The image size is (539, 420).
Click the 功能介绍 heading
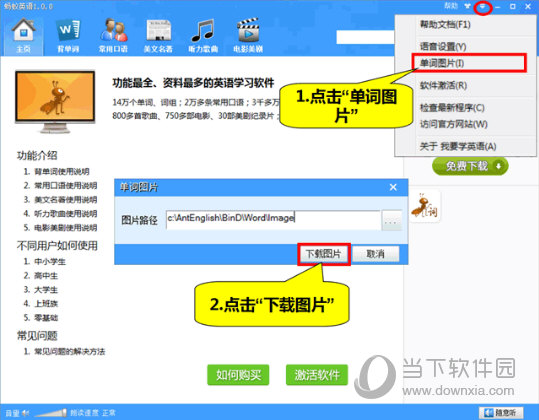click(37, 156)
